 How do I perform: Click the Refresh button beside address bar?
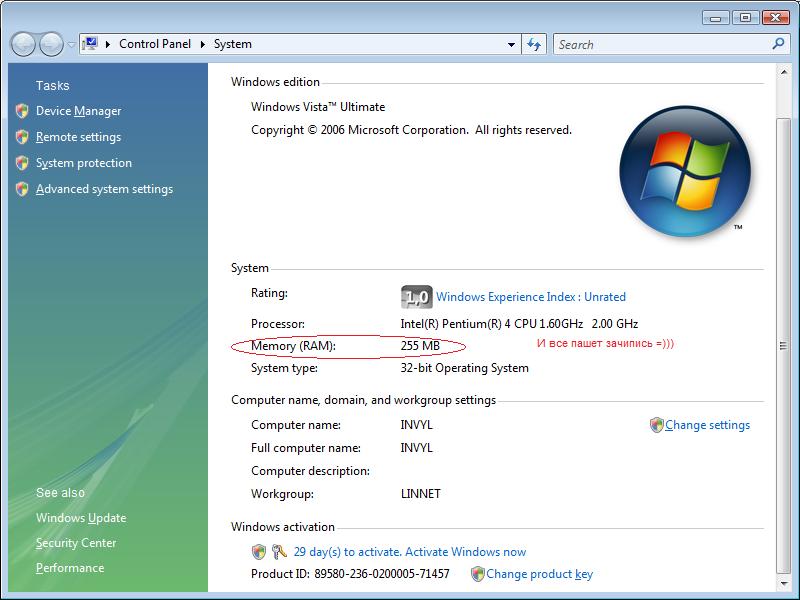534,44
